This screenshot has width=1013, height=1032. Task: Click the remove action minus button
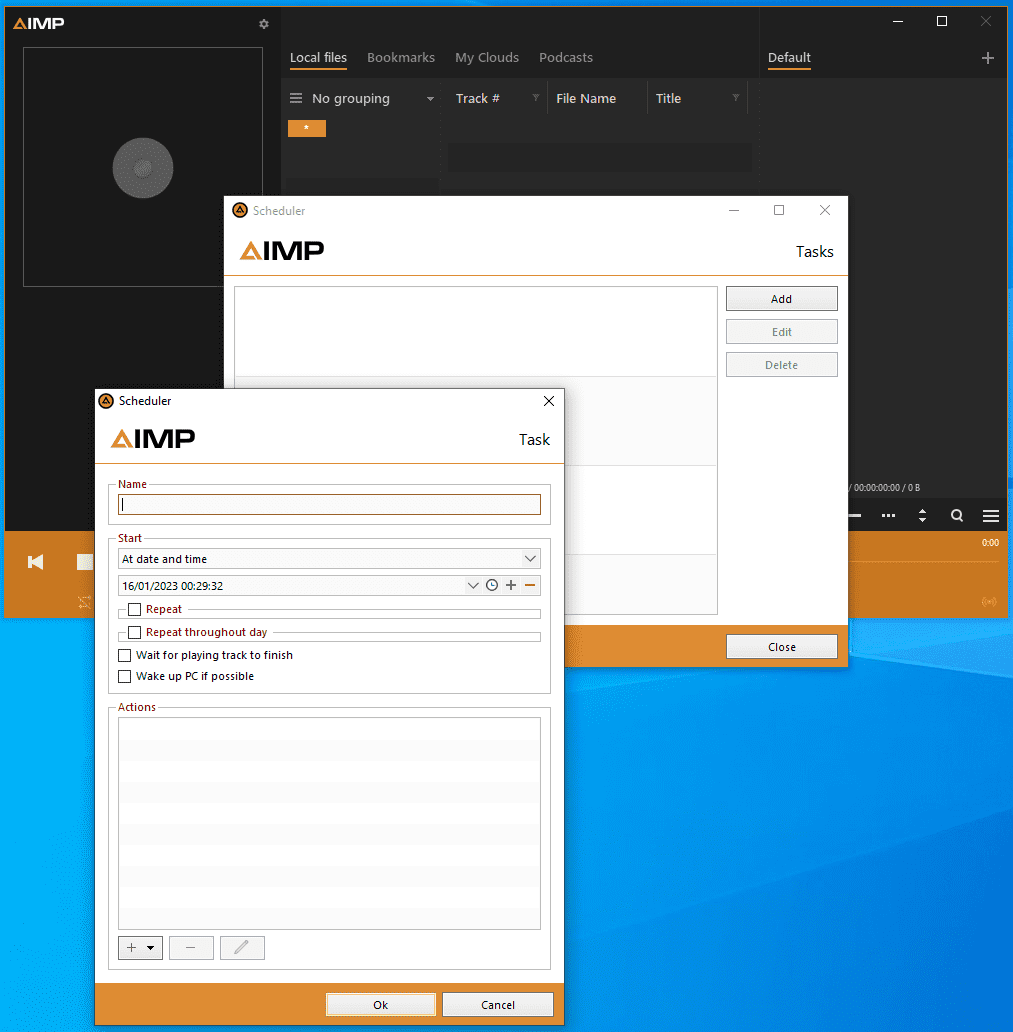[191, 948]
